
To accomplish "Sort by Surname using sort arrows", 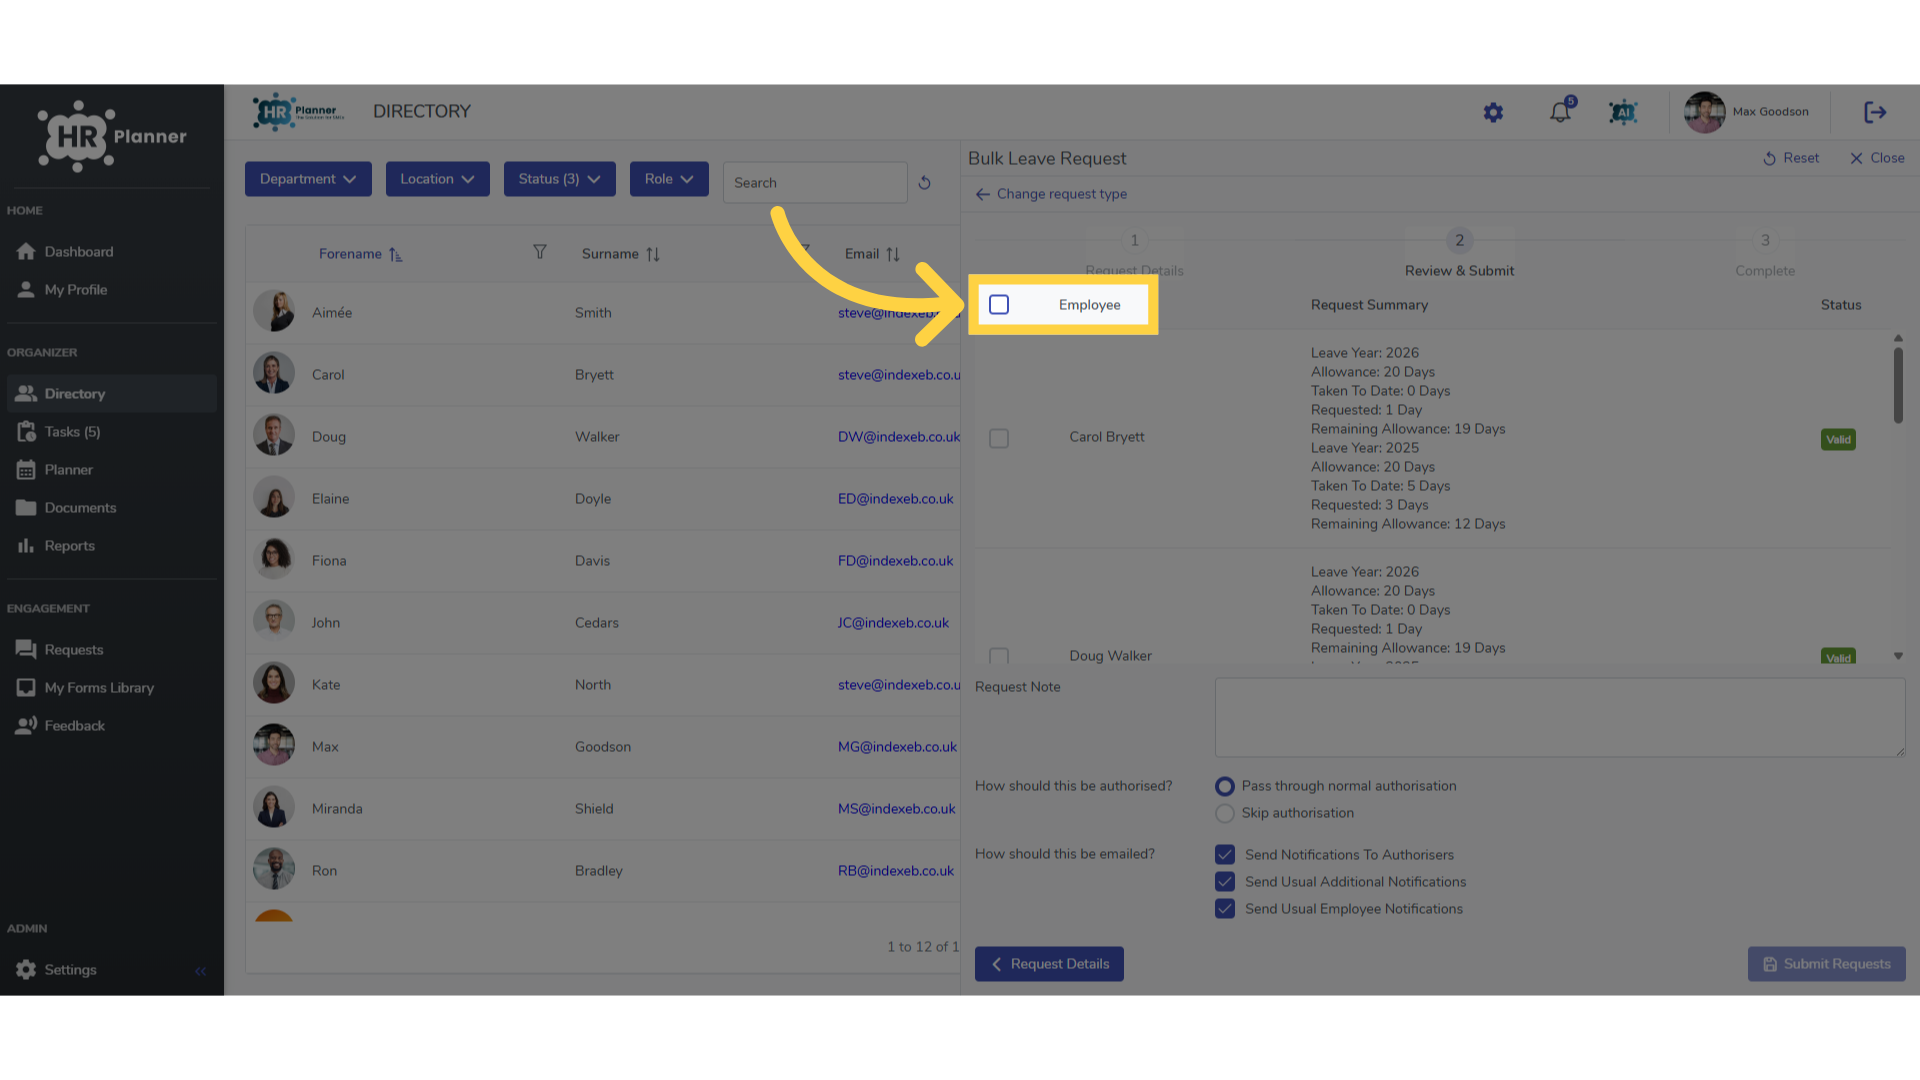I will pyautogui.click(x=653, y=254).
